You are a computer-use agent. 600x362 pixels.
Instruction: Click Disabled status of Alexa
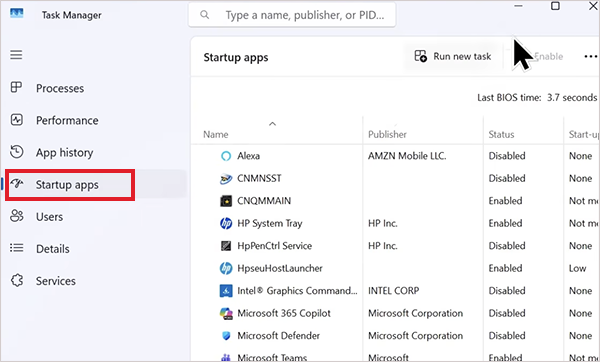point(507,156)
